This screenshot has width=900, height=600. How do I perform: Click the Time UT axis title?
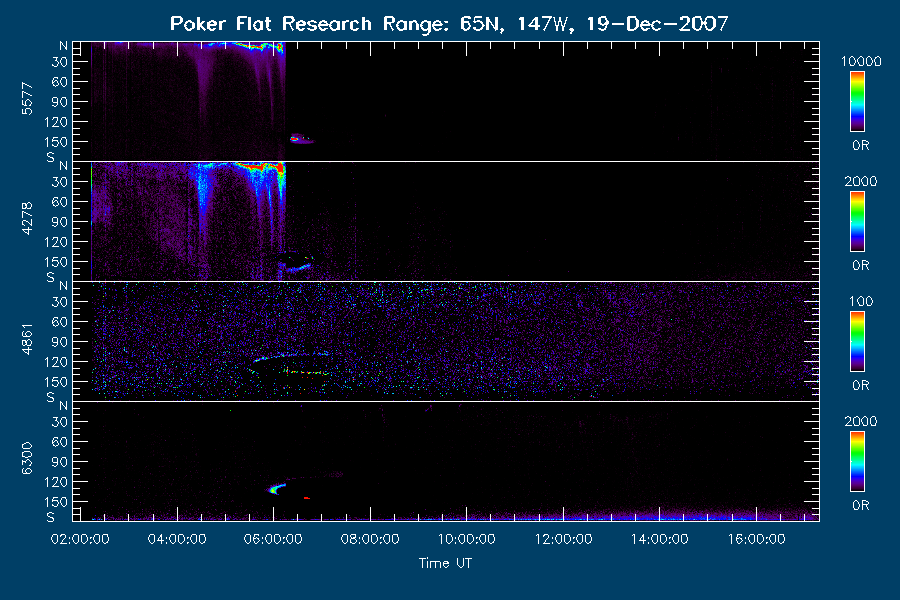[445, 563]
